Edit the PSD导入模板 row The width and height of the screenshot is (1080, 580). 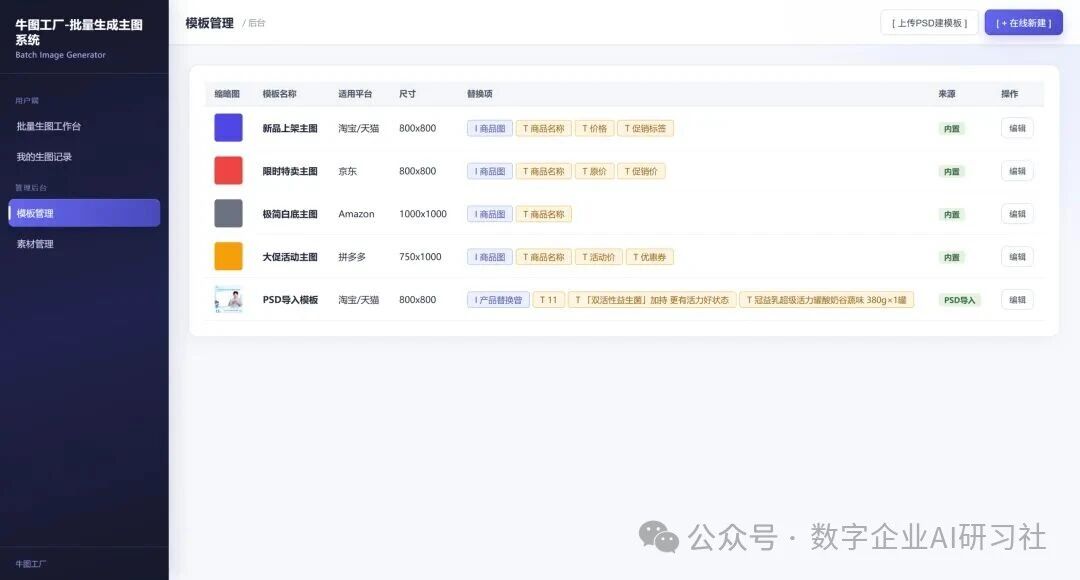(1017, 300)
